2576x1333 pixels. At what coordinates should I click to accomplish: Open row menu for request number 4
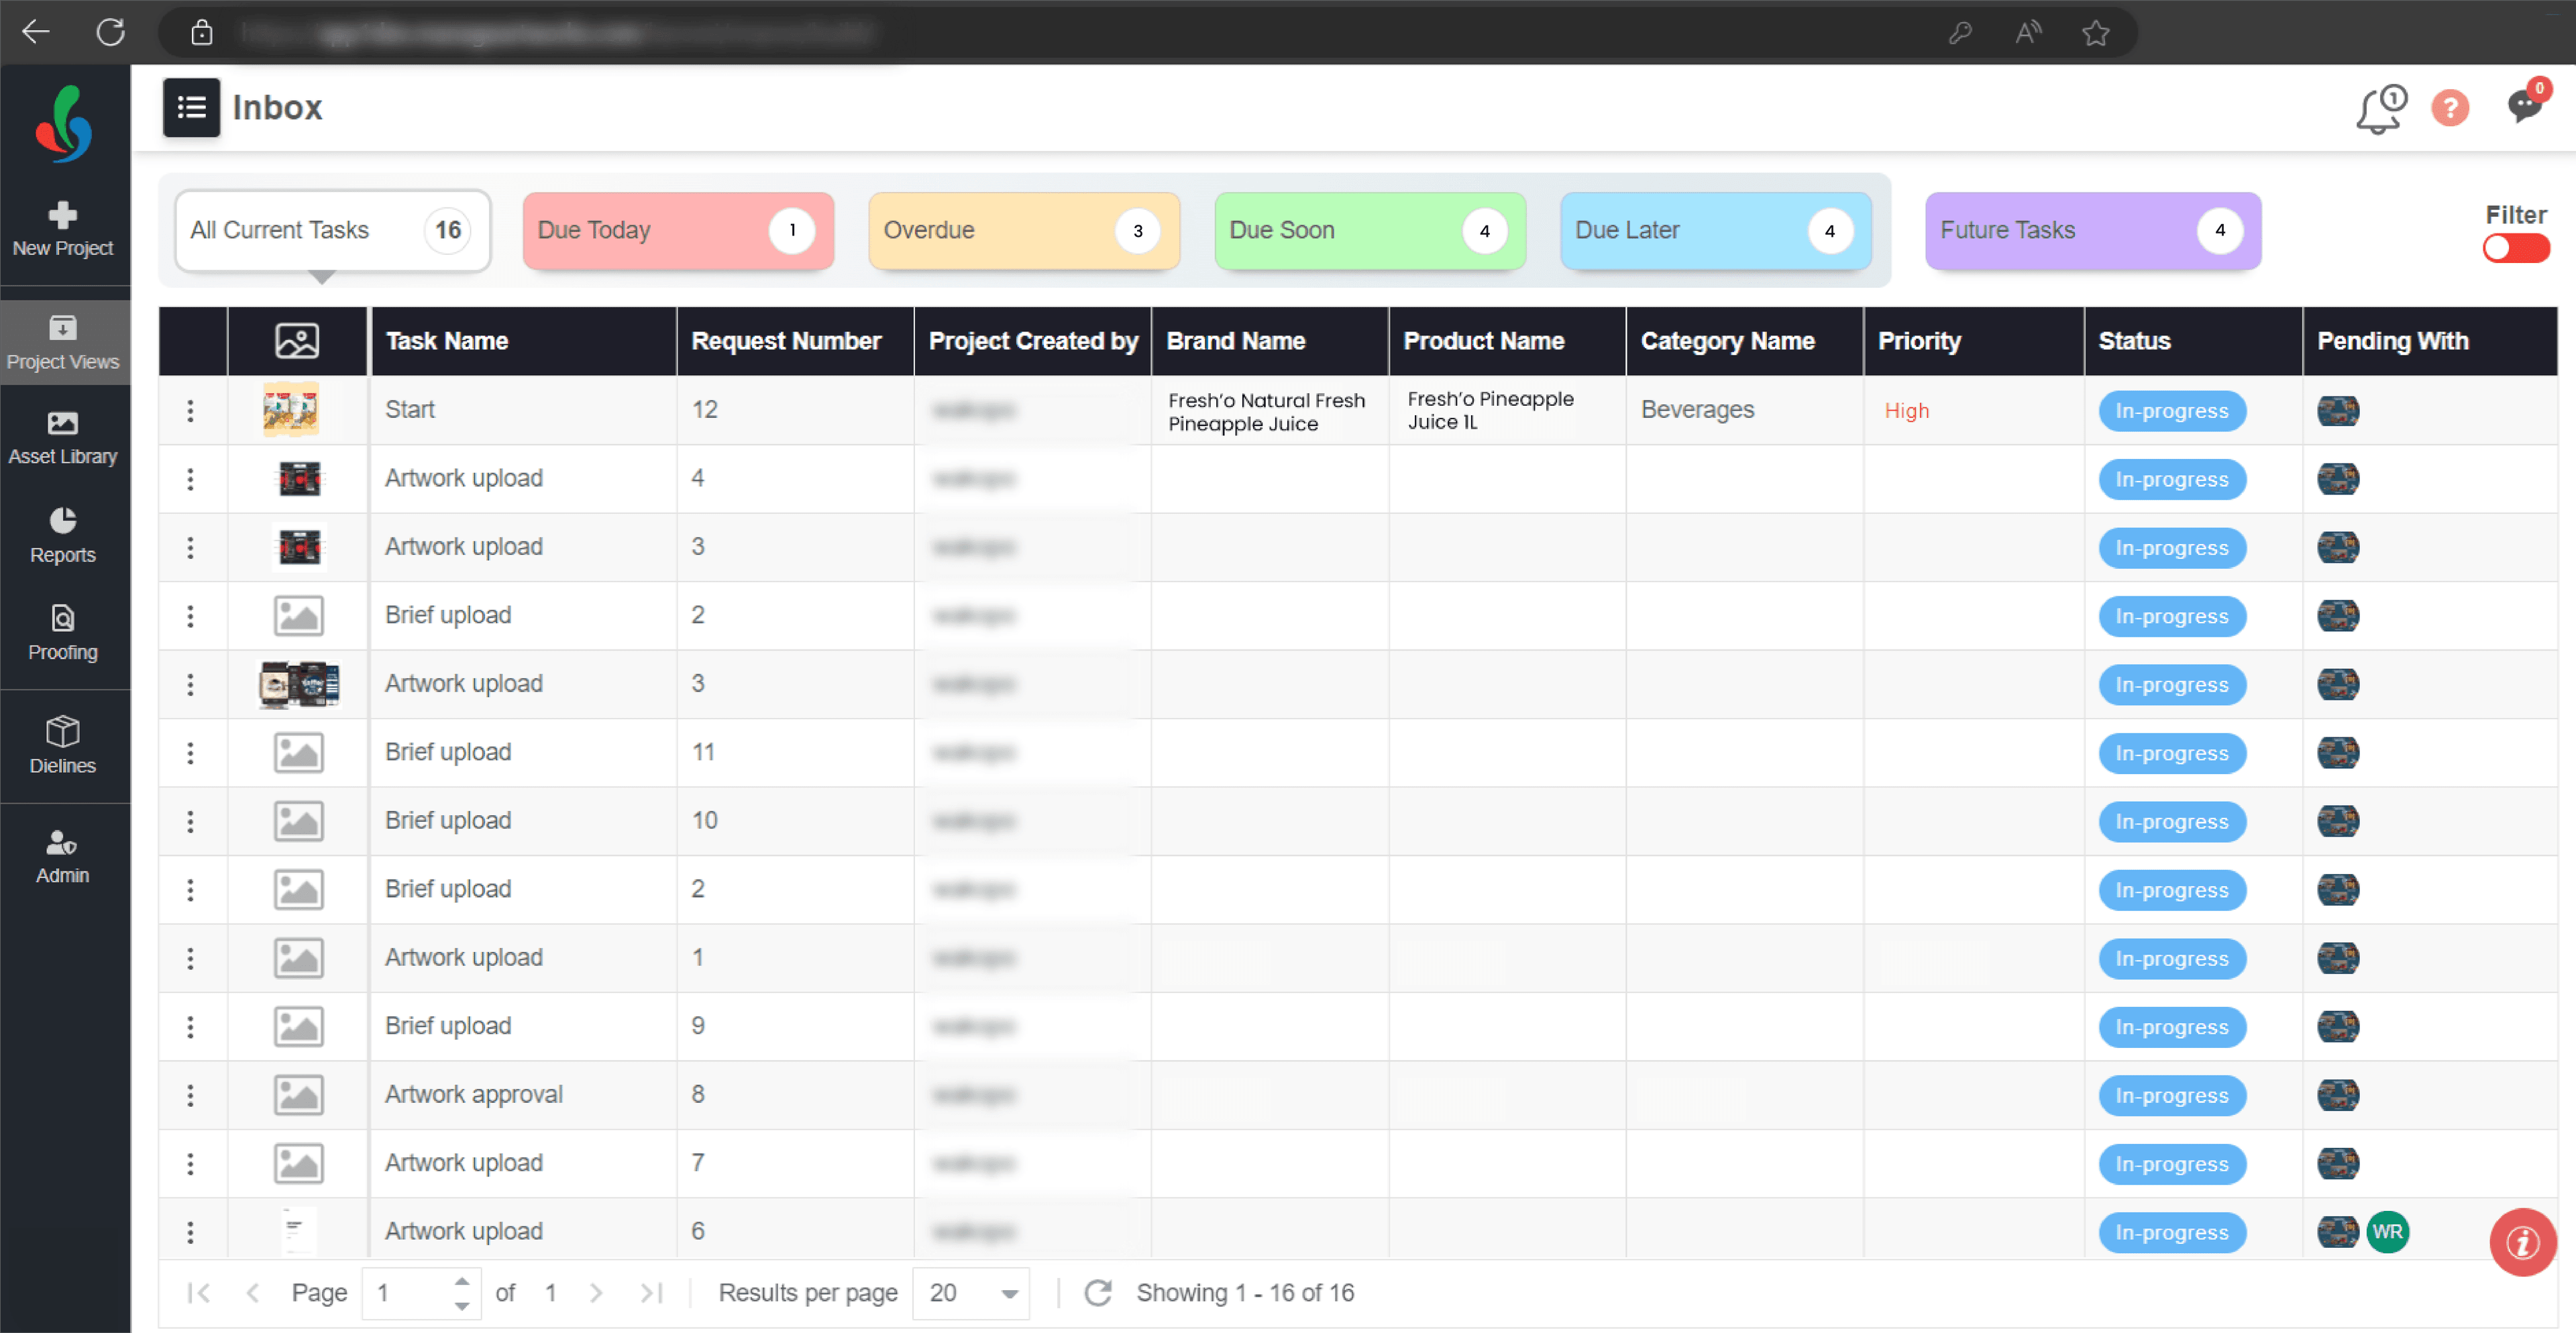point(190,479)
